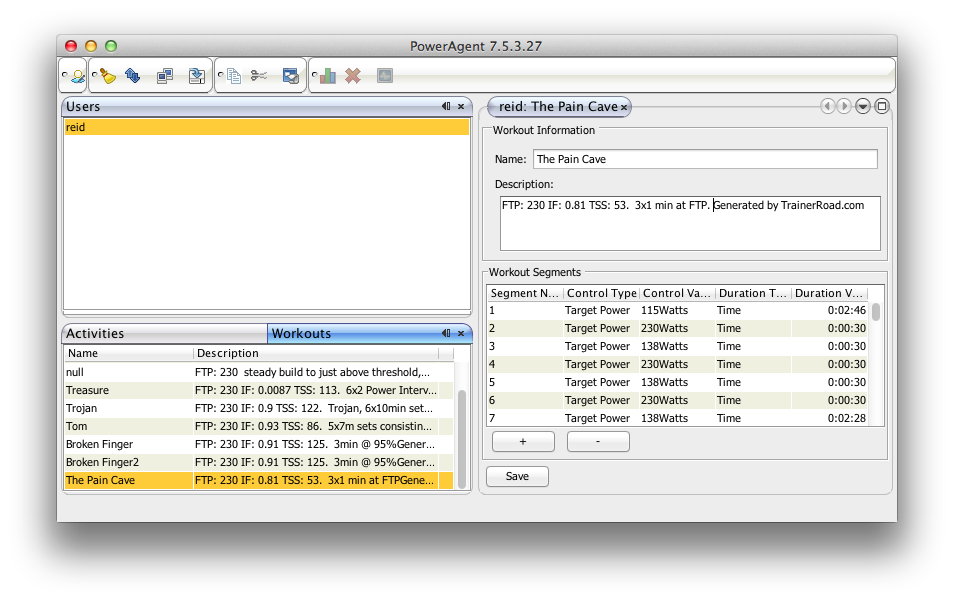Click into the Description text area
Image resolution: width=954 pixels, height=601 pixels.
pyautogui.click(x=690, y=223)
